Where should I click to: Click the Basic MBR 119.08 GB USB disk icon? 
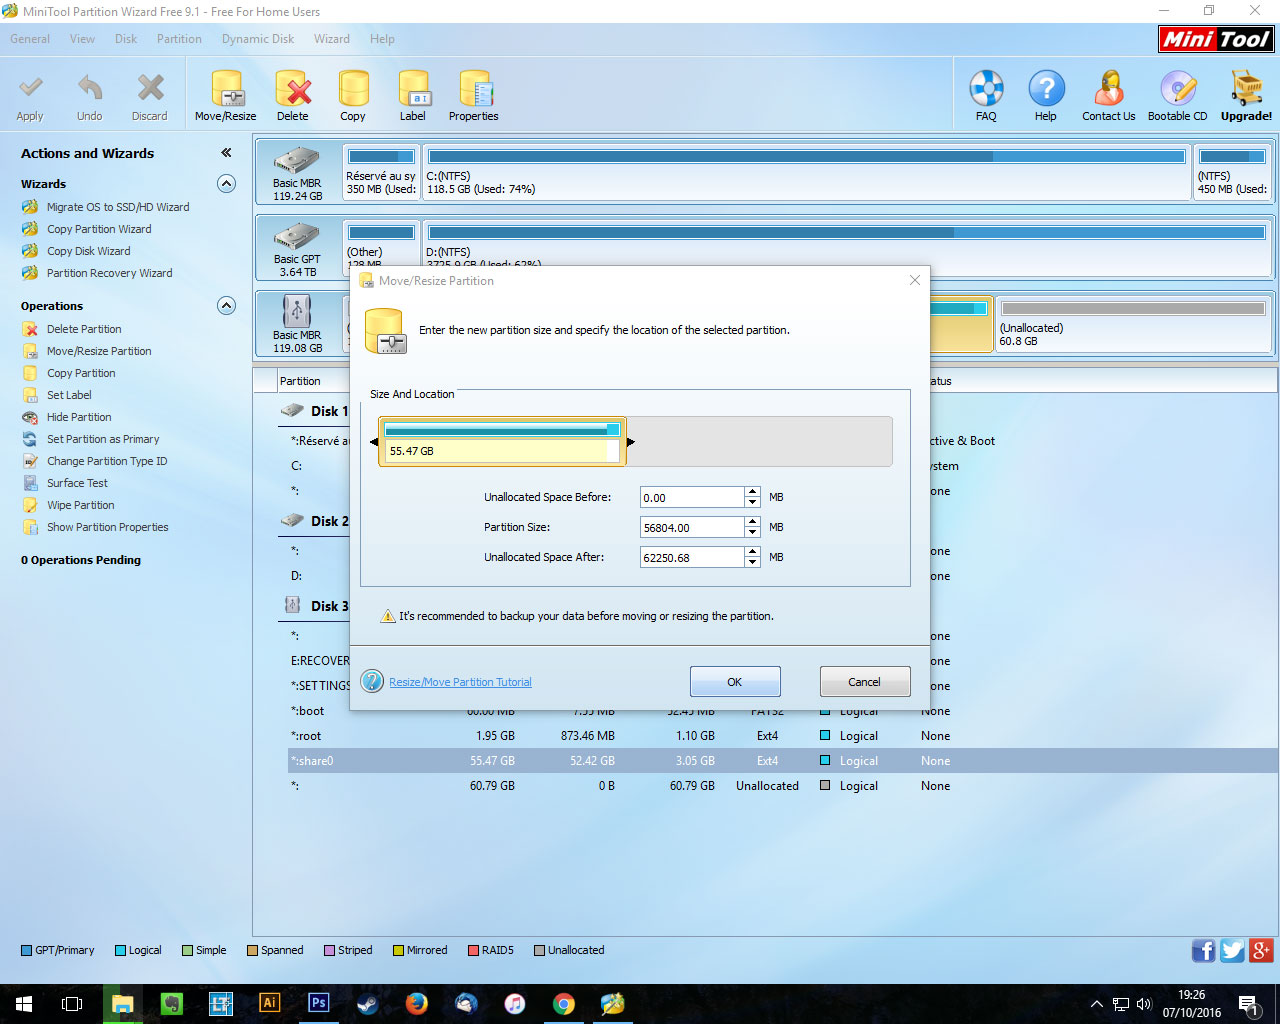tap(297, 311)
